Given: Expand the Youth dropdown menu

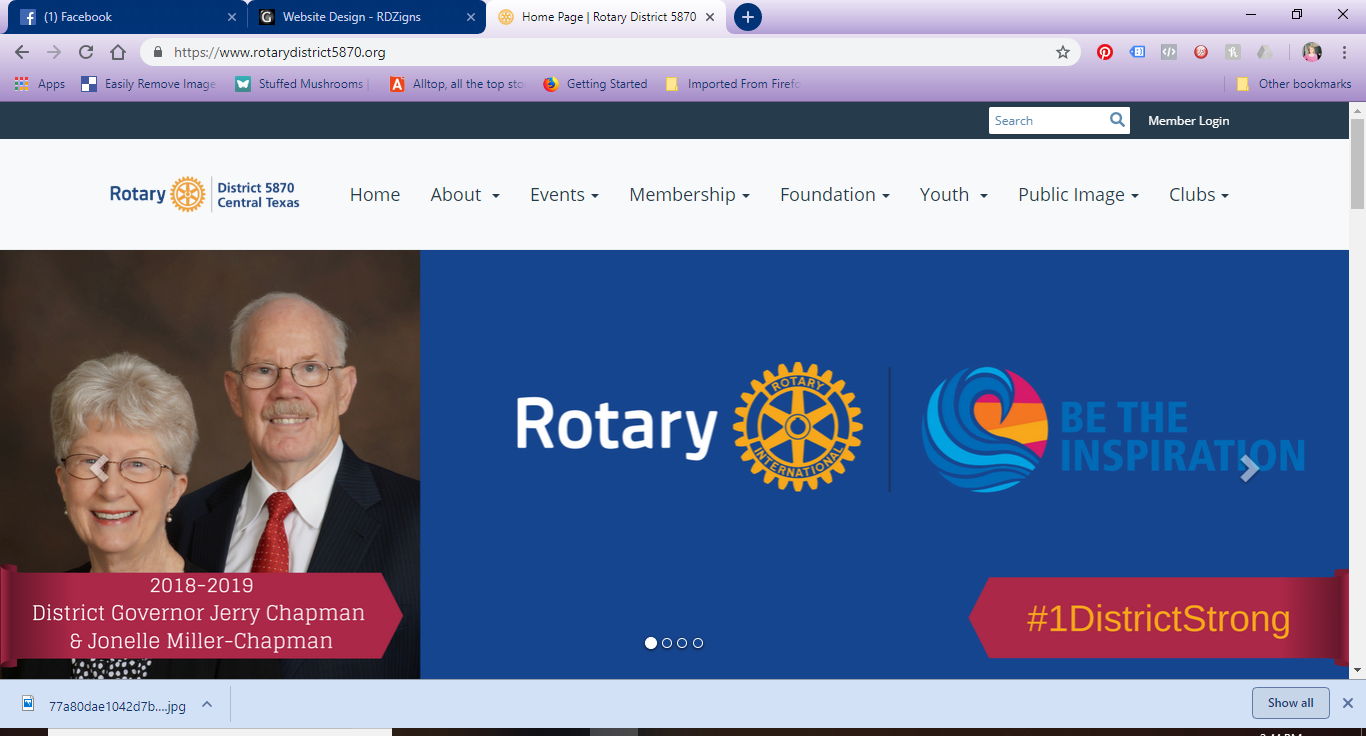Looking at the screenshot, I should pyautogui.click(x=953, y=195).
